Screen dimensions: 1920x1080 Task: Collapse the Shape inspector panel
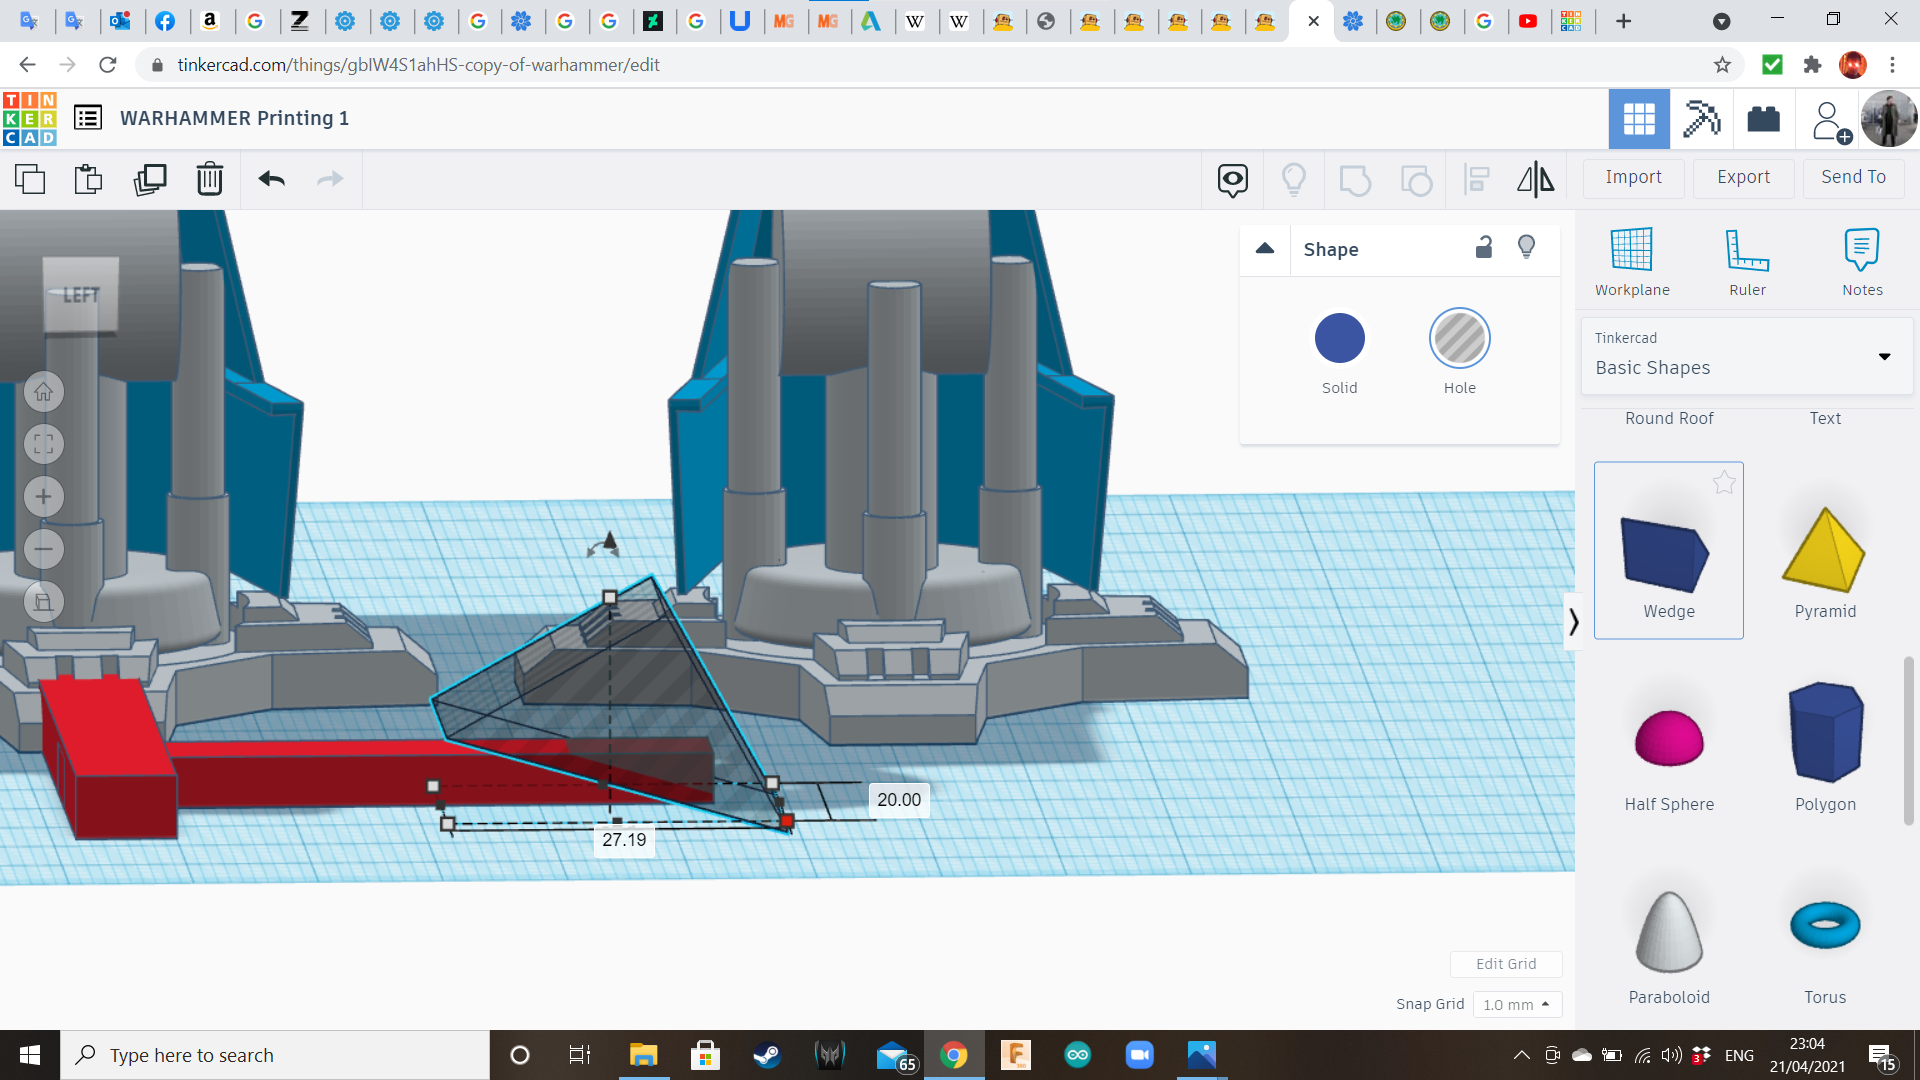1265,248
